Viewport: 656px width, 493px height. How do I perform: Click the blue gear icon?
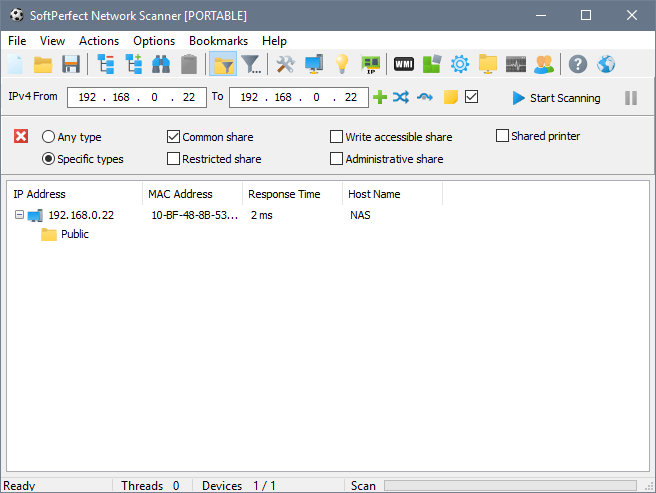(460, 64)
